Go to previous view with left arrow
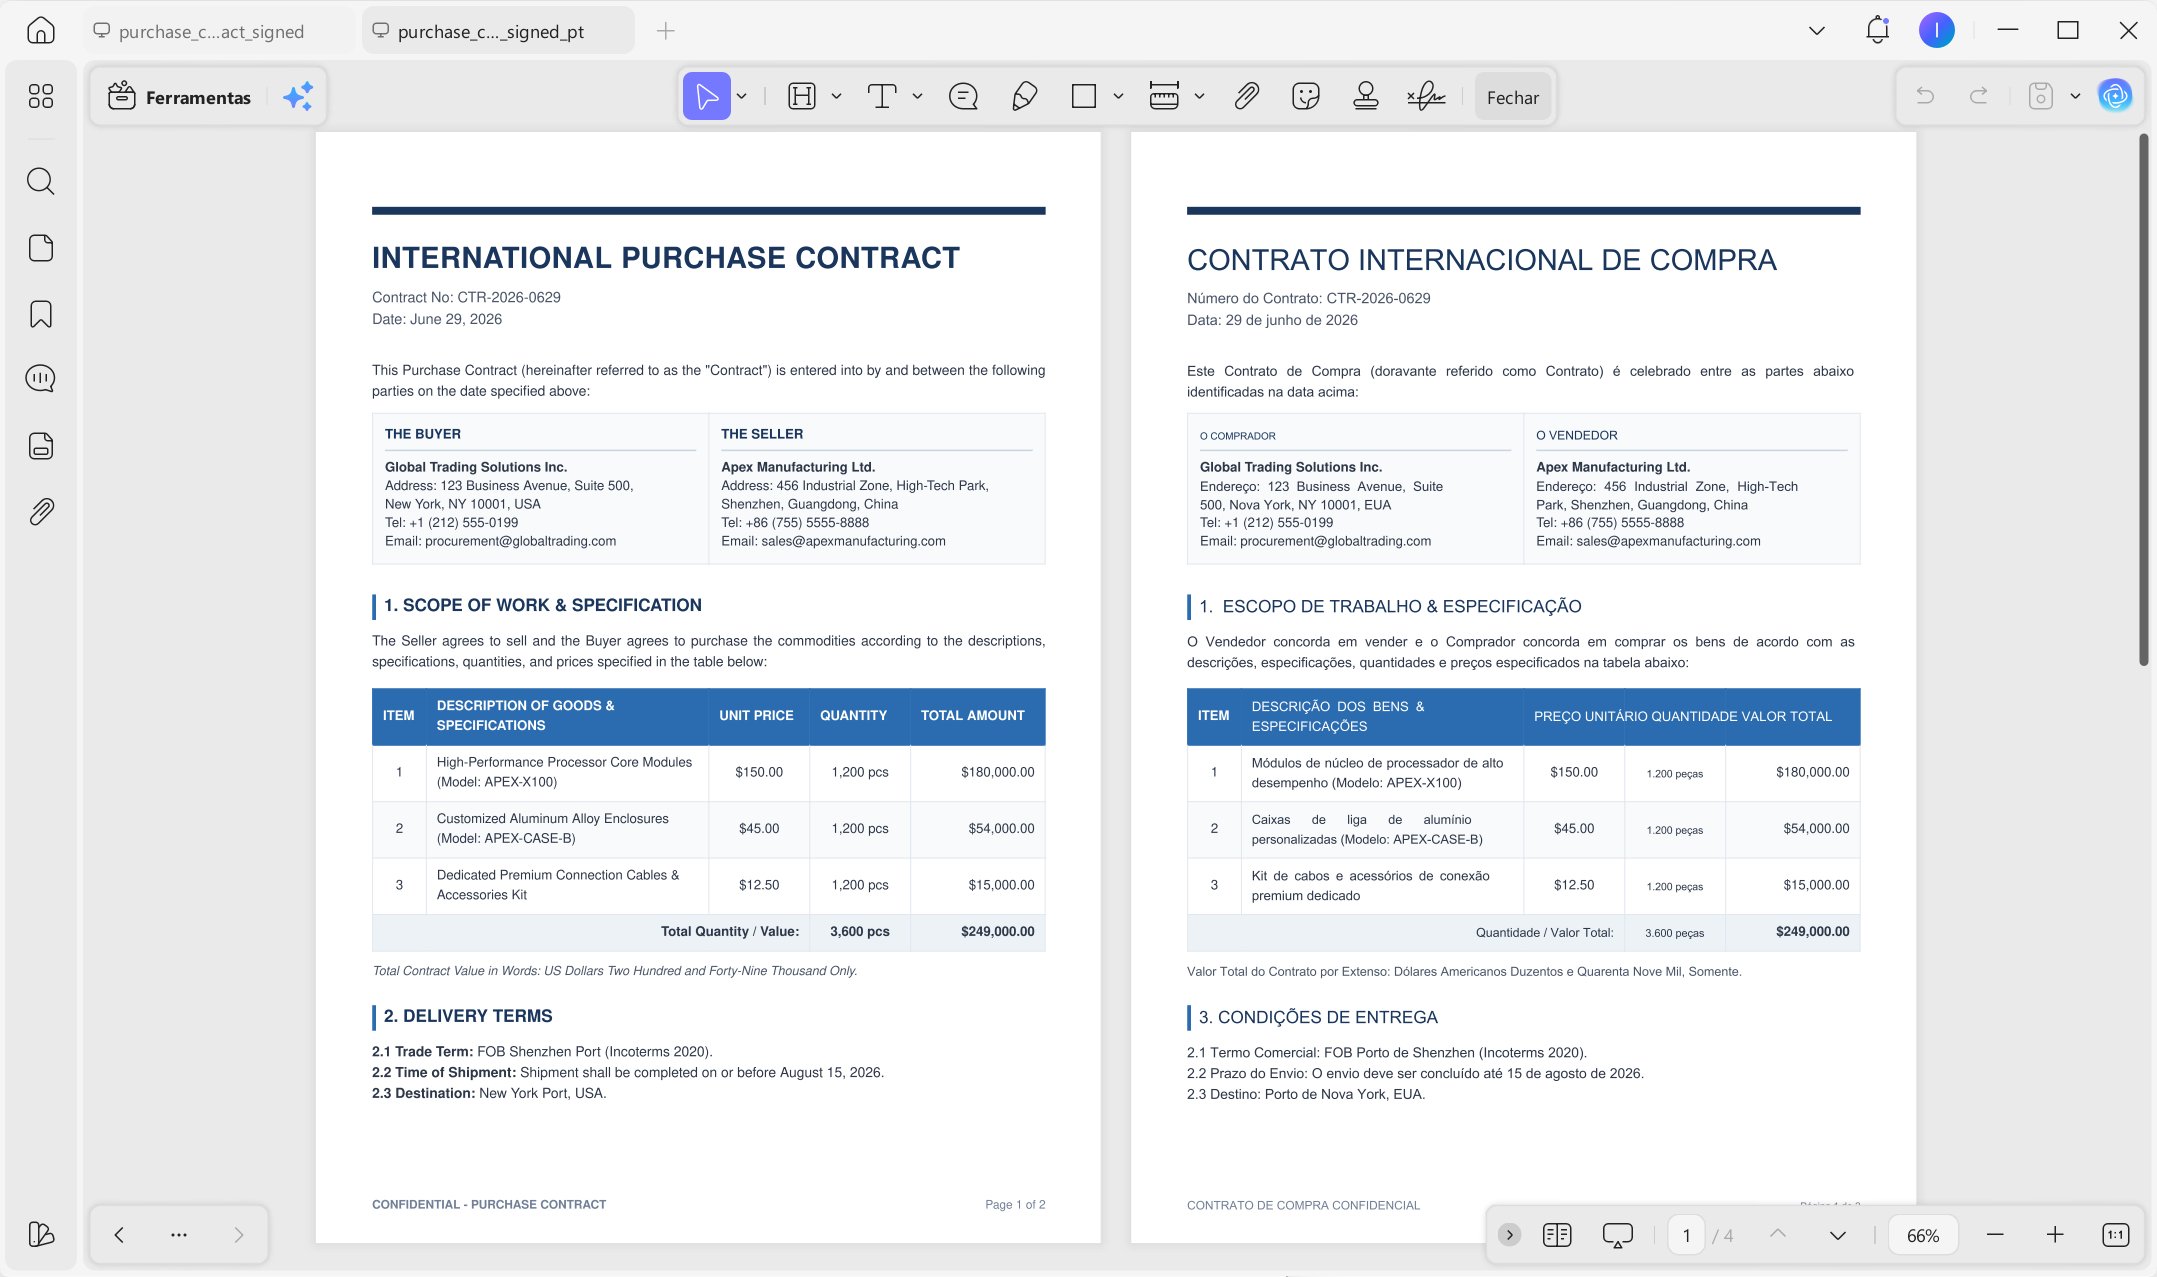Viewport: 2157px width, 1277px height. click(119, 1234)
